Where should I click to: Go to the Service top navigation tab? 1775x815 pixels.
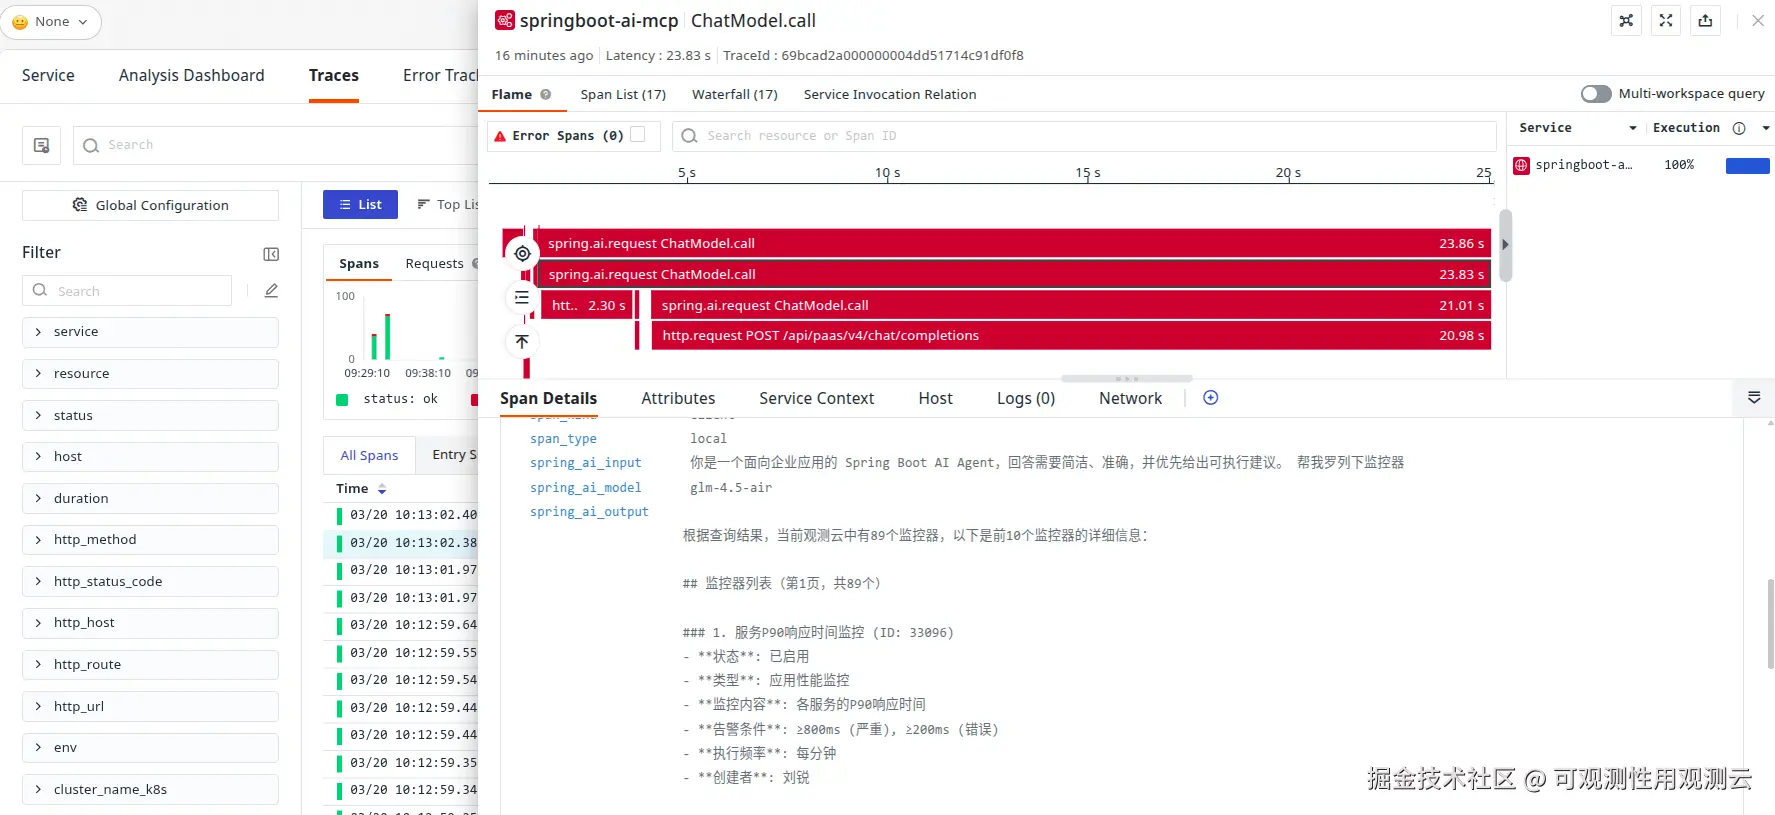click(48, 75)
